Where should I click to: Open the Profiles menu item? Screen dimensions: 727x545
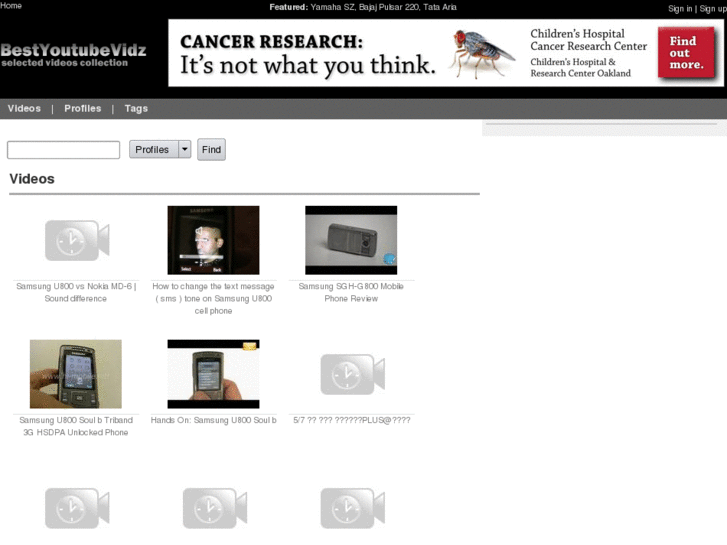click(x=83, y=109)
